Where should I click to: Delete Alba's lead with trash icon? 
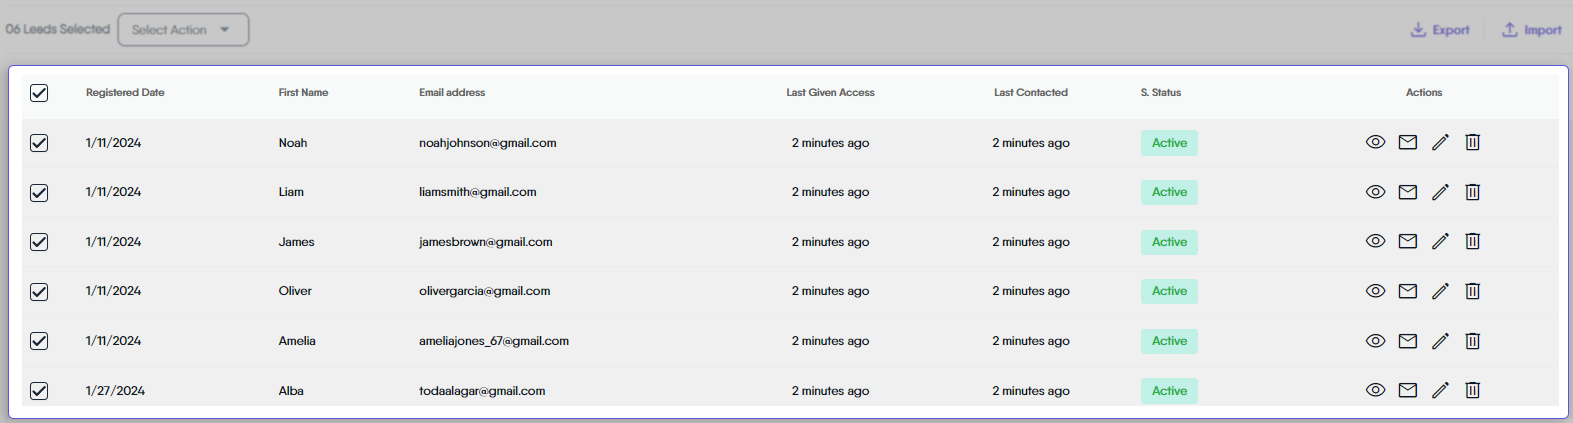pyautogui.click(x=1472, y=390)
